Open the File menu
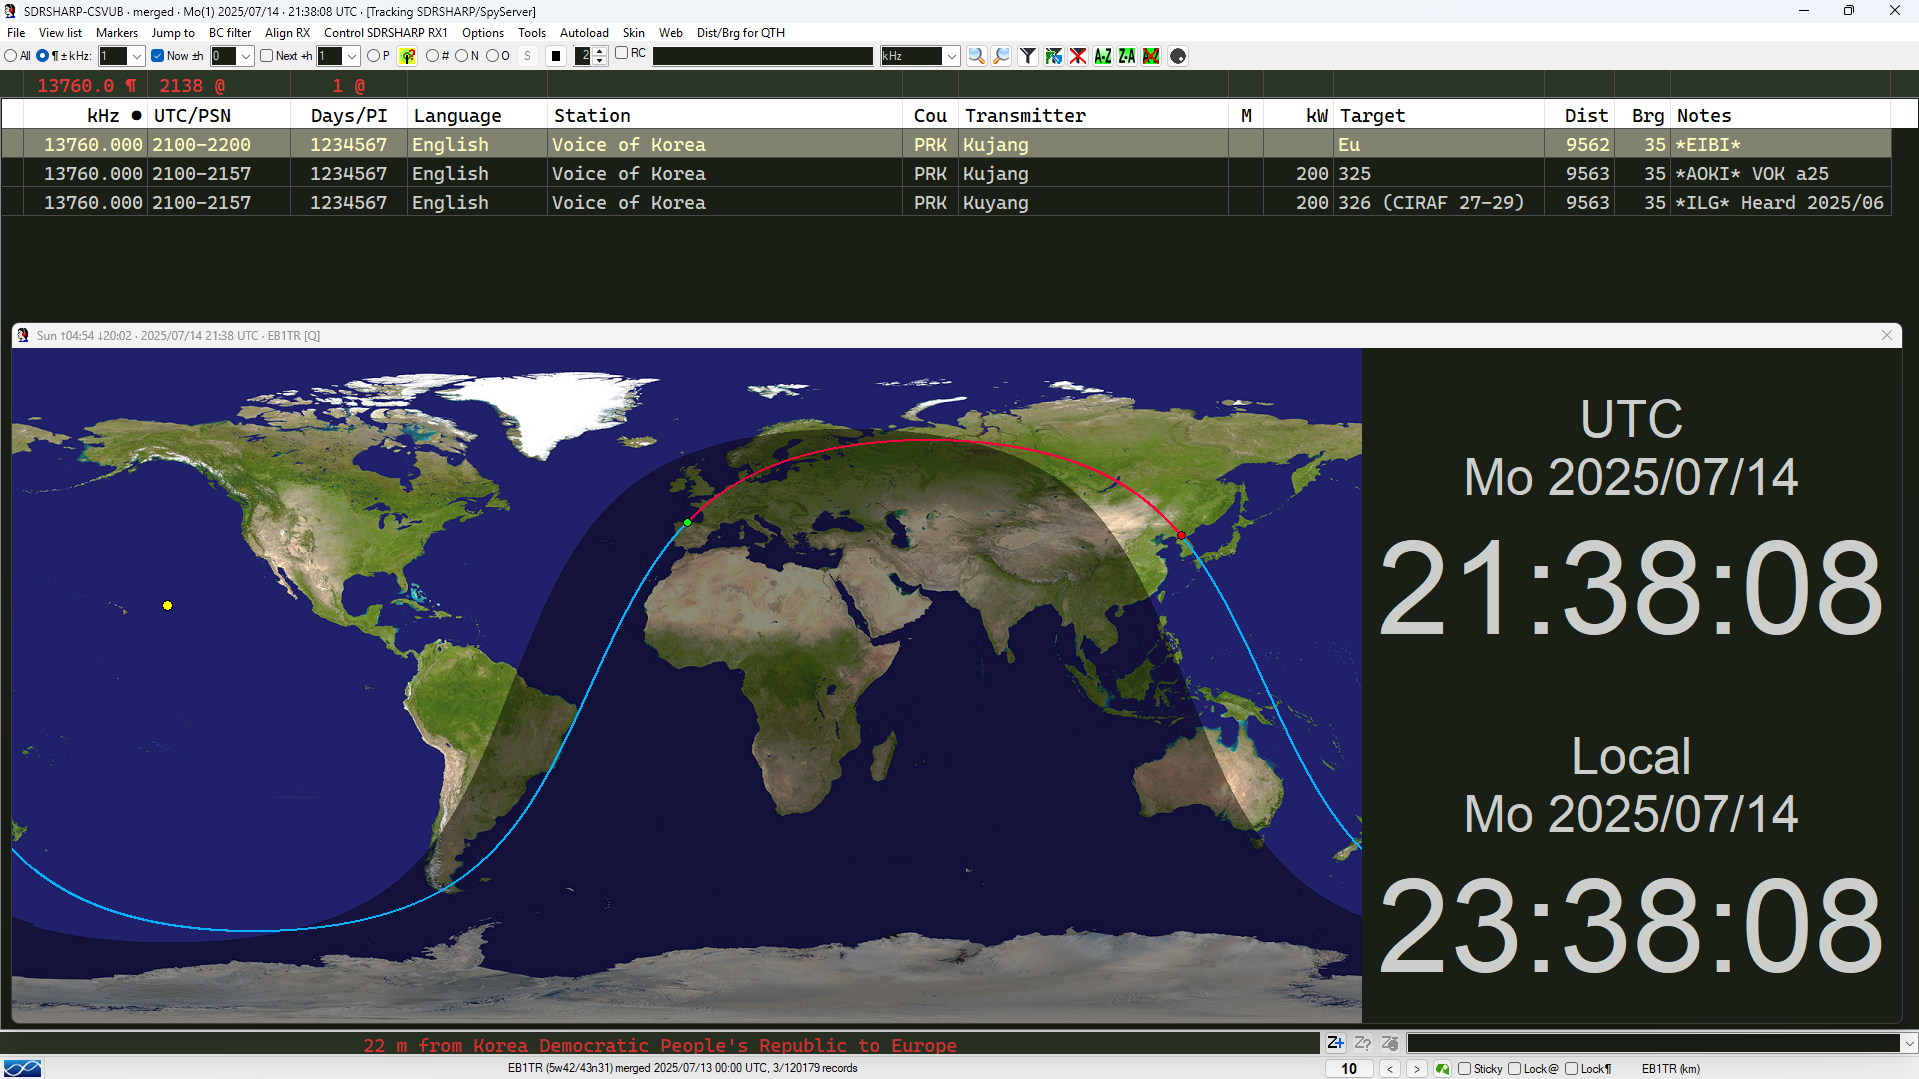Screen dimensions: 1919x1079 click(16, 33)
